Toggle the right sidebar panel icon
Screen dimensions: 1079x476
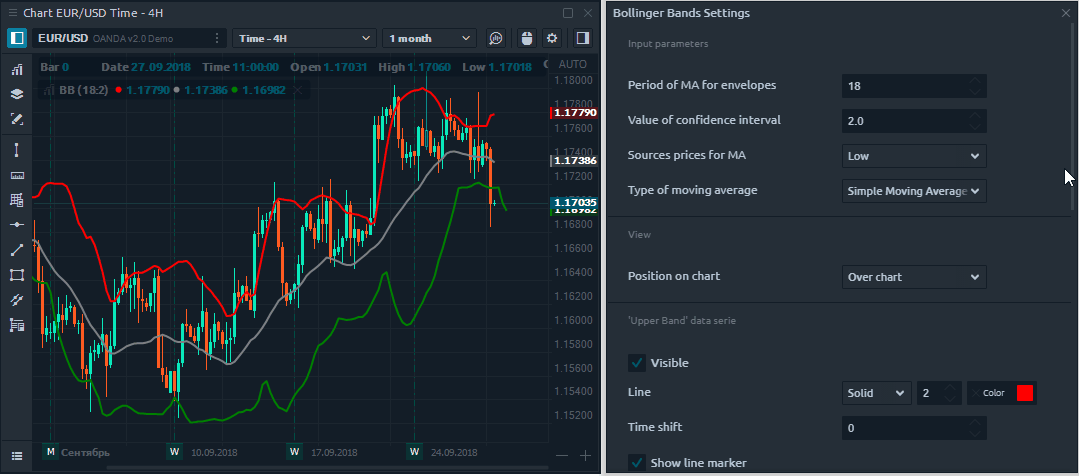[583, 38]
